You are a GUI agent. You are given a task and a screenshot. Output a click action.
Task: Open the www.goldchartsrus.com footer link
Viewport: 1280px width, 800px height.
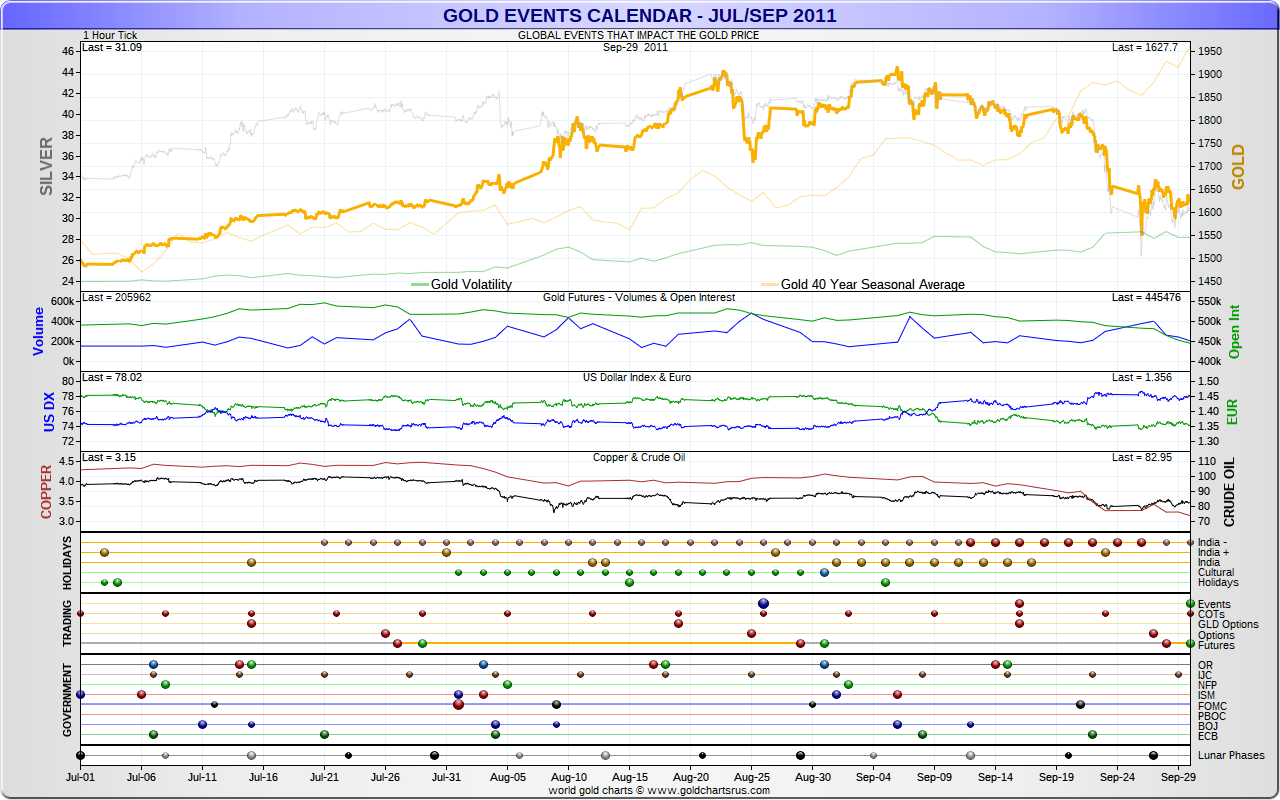tap(708, 790)
